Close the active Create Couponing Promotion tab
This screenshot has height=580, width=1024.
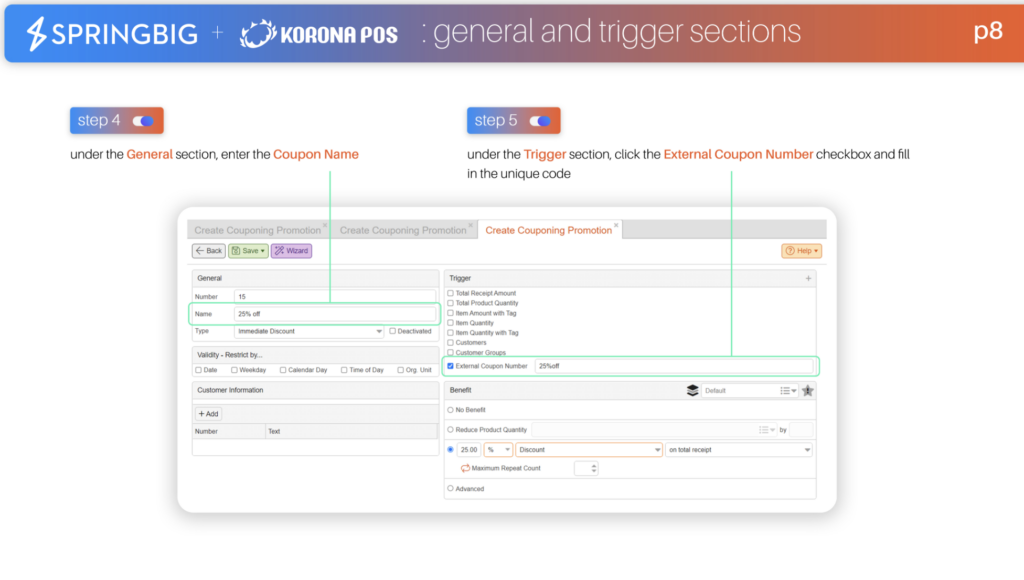616,225
